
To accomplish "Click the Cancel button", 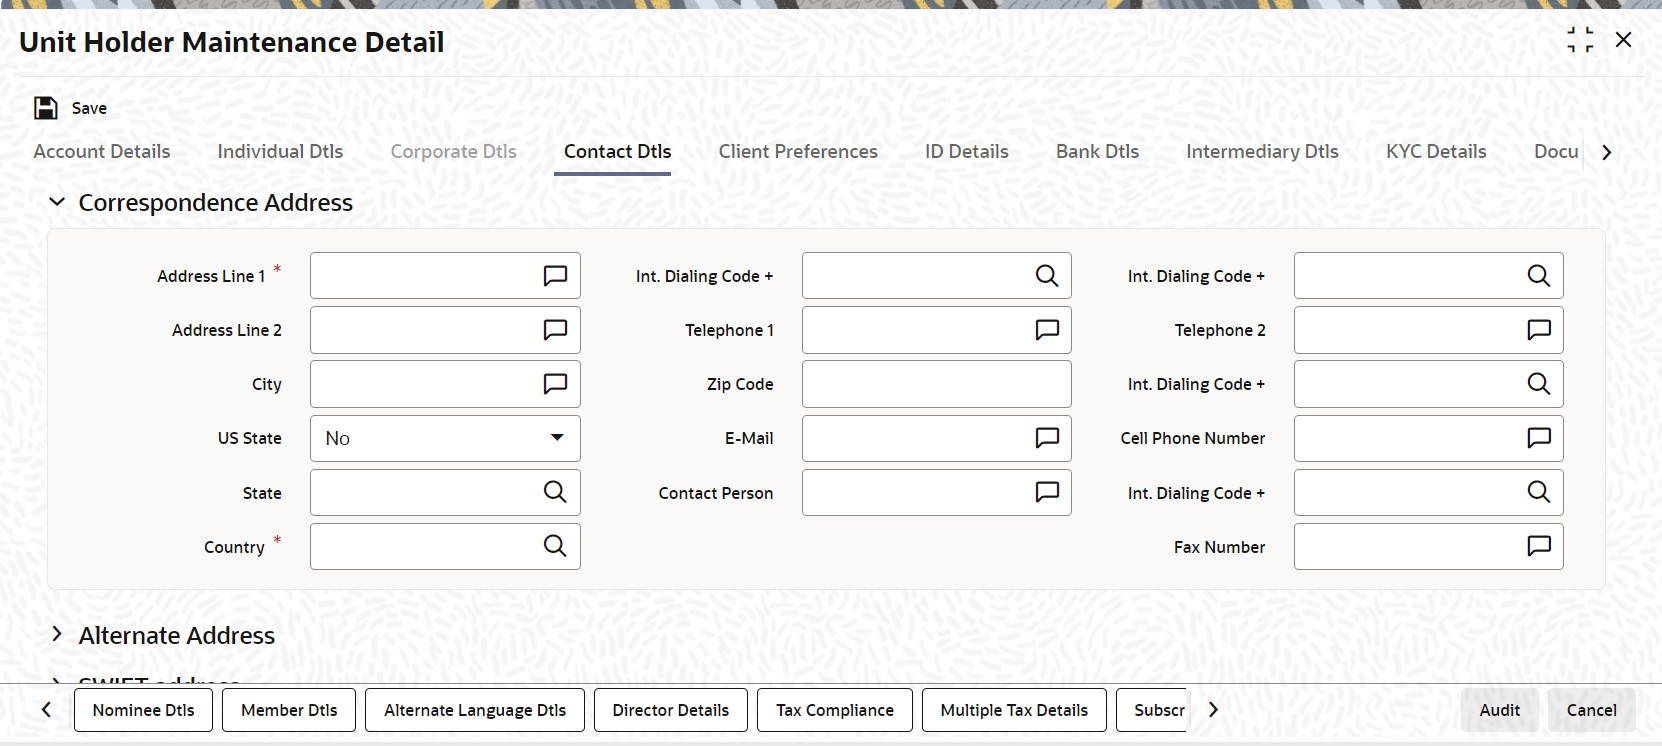I will tap(1591, 710).
